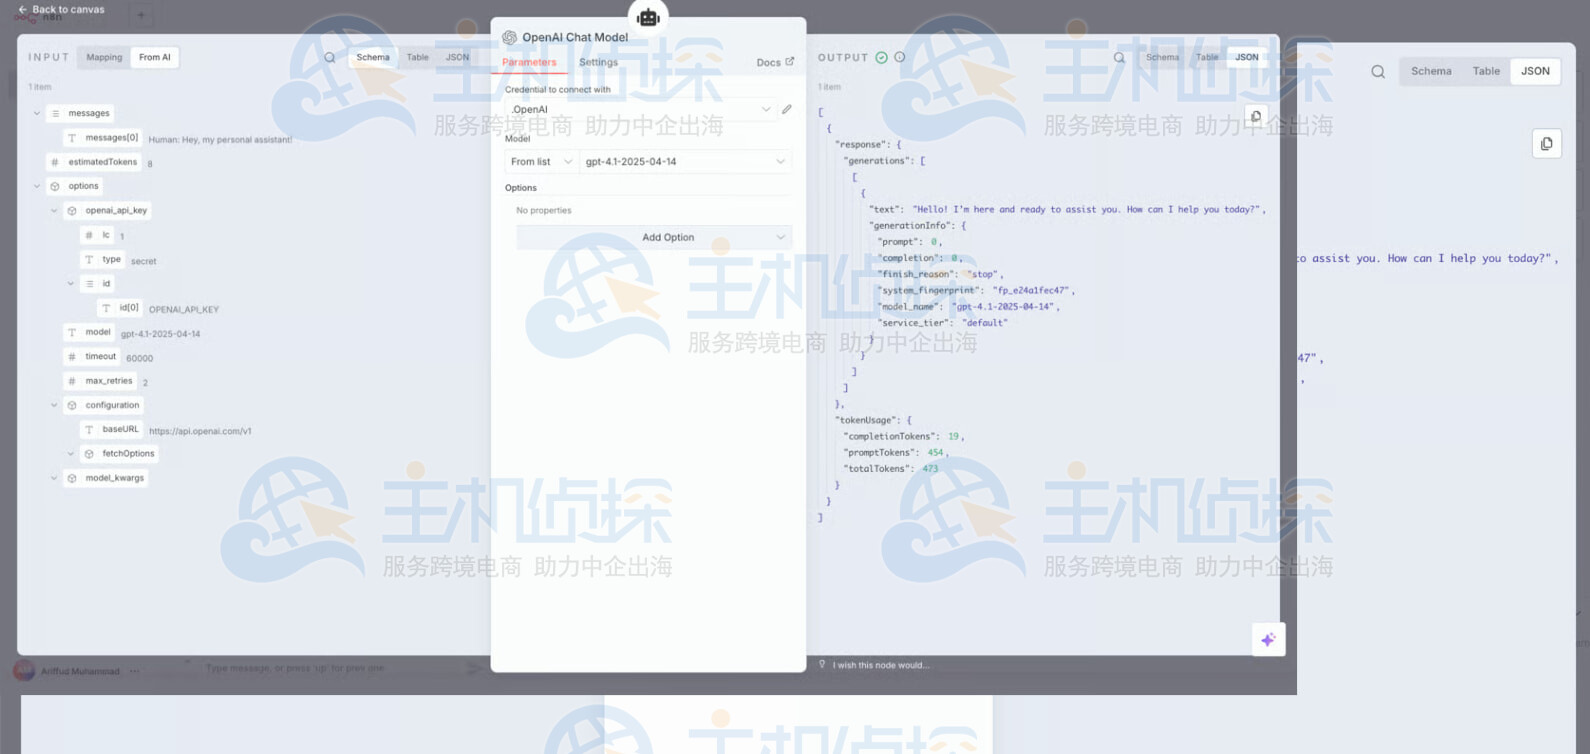Click the lightbulb icon beside the wish text
This screenshot has height=754, width=1590.
coord(822,664)
